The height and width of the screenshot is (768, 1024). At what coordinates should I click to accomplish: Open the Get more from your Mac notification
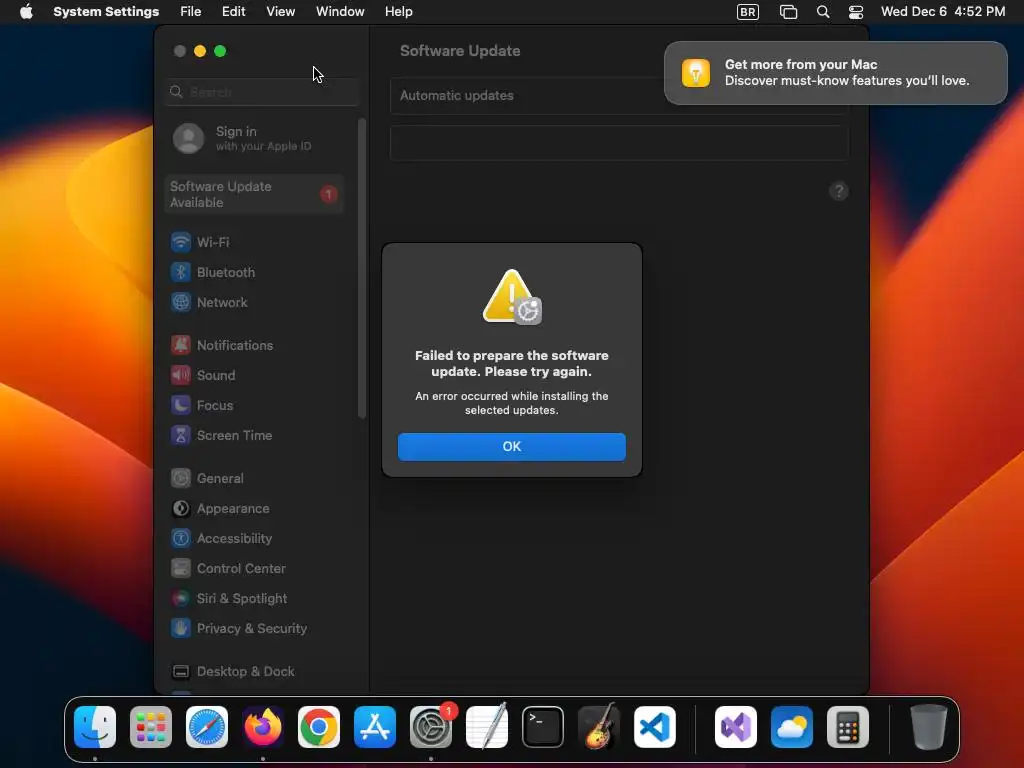tap(835, 73)
